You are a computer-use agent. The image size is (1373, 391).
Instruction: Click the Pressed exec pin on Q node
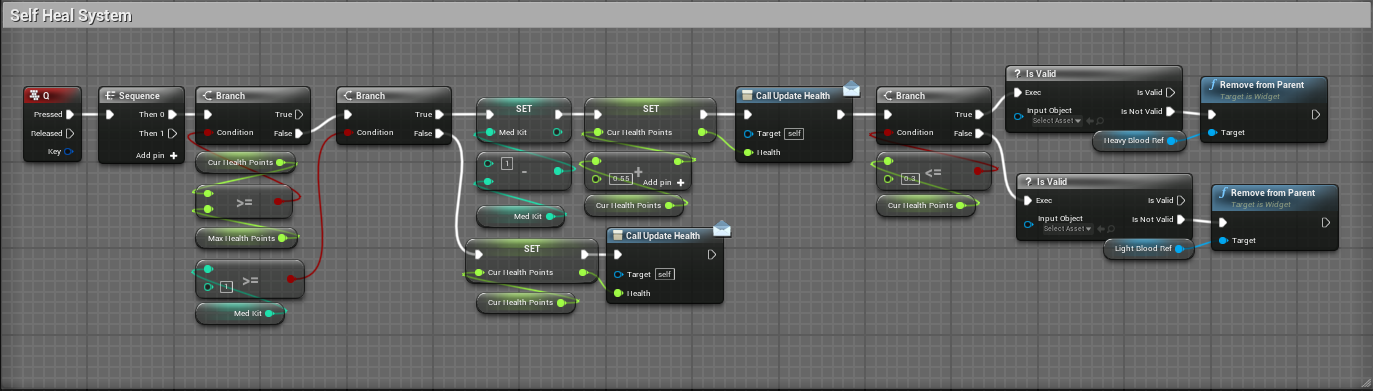pyautogui.click(x=70, y=114)
